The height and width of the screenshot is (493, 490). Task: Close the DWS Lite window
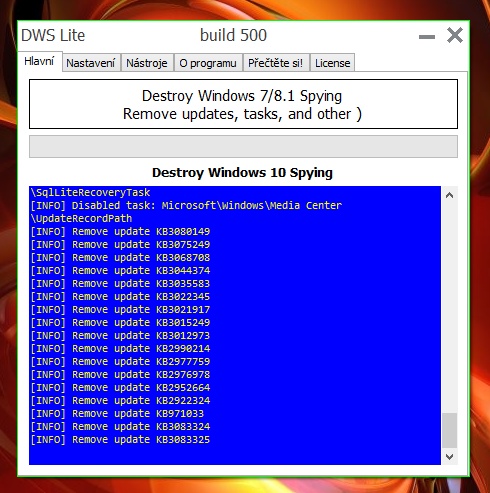pyautogui.click(x=455, y=35)
